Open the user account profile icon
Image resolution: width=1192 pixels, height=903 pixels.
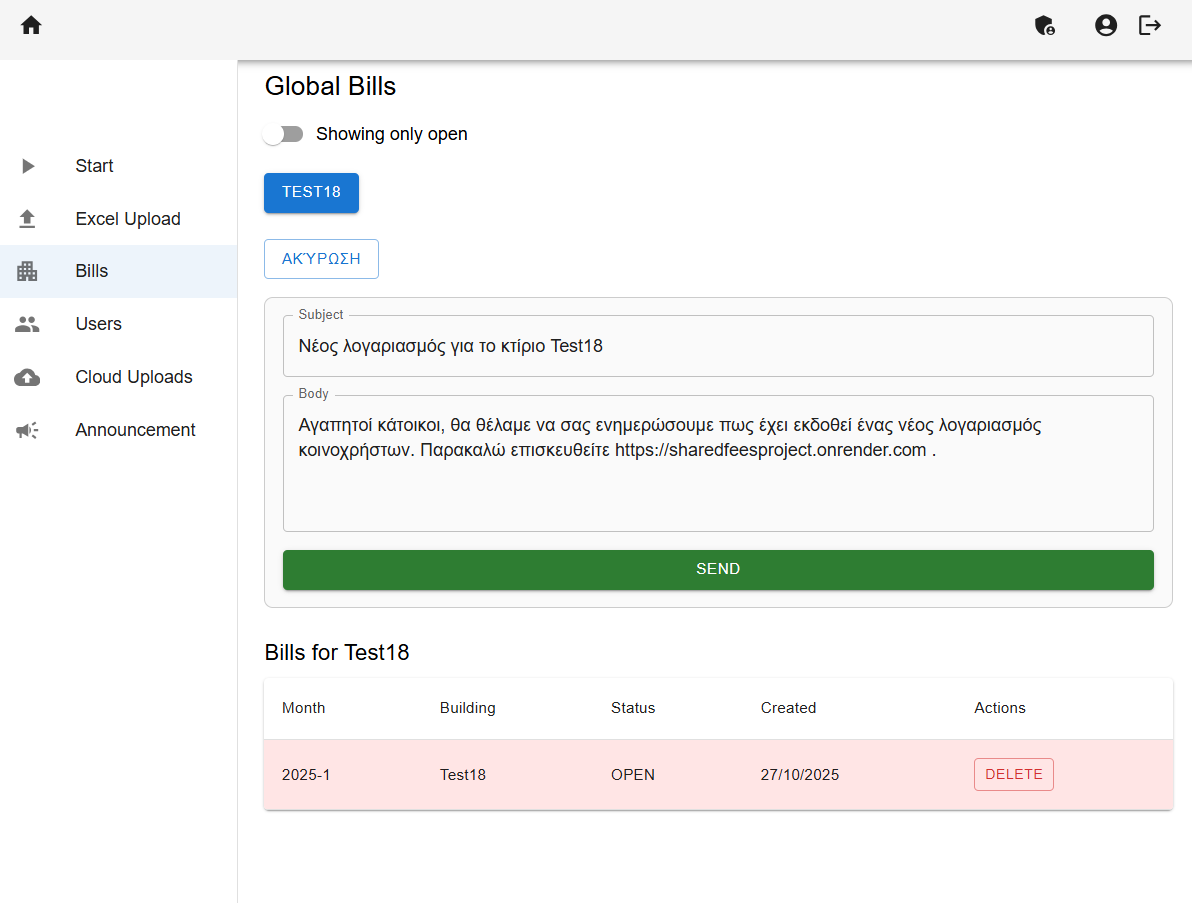1105,26
